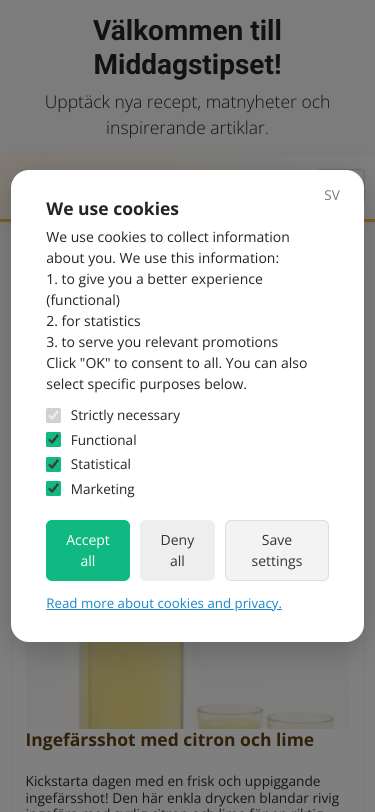Open "Read more about cookies and privacy" link

[164, 603]
